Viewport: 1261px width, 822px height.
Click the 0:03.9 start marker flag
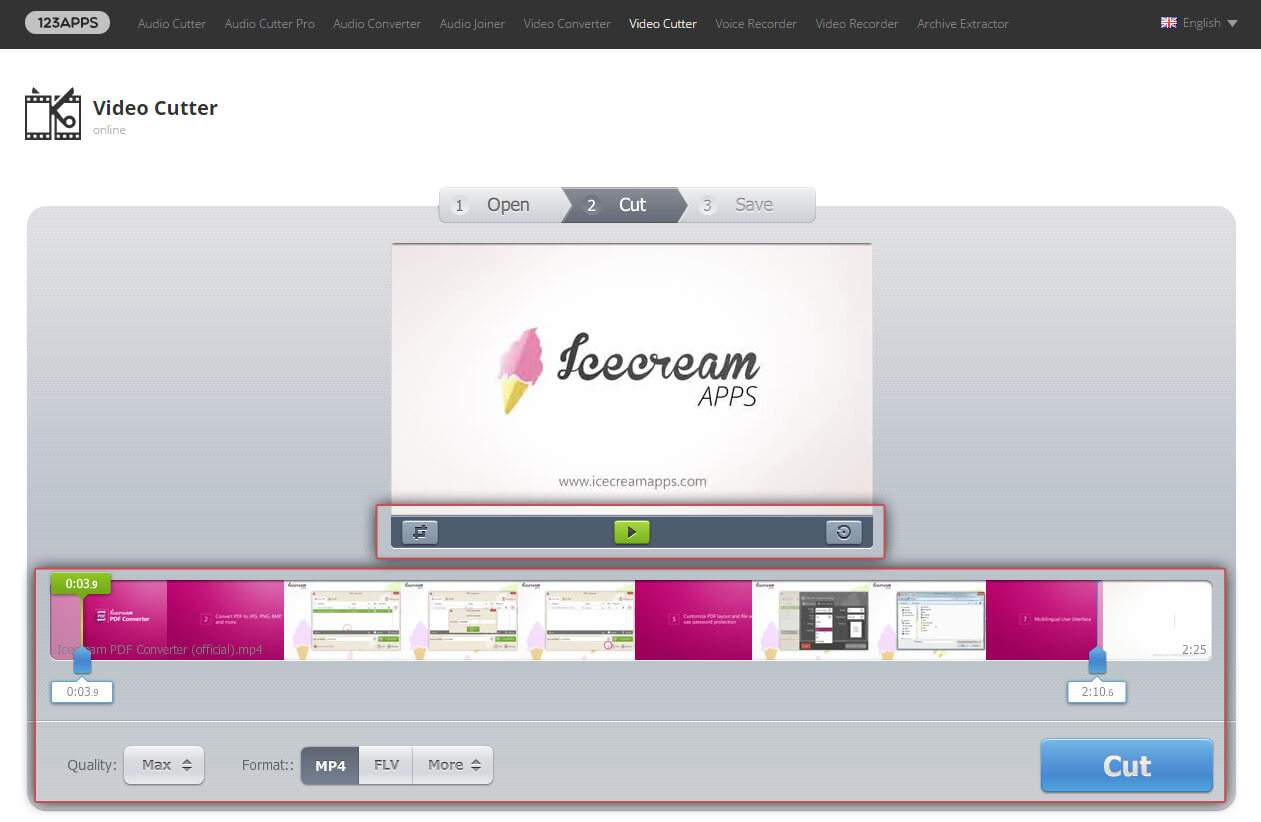(80, 583)
